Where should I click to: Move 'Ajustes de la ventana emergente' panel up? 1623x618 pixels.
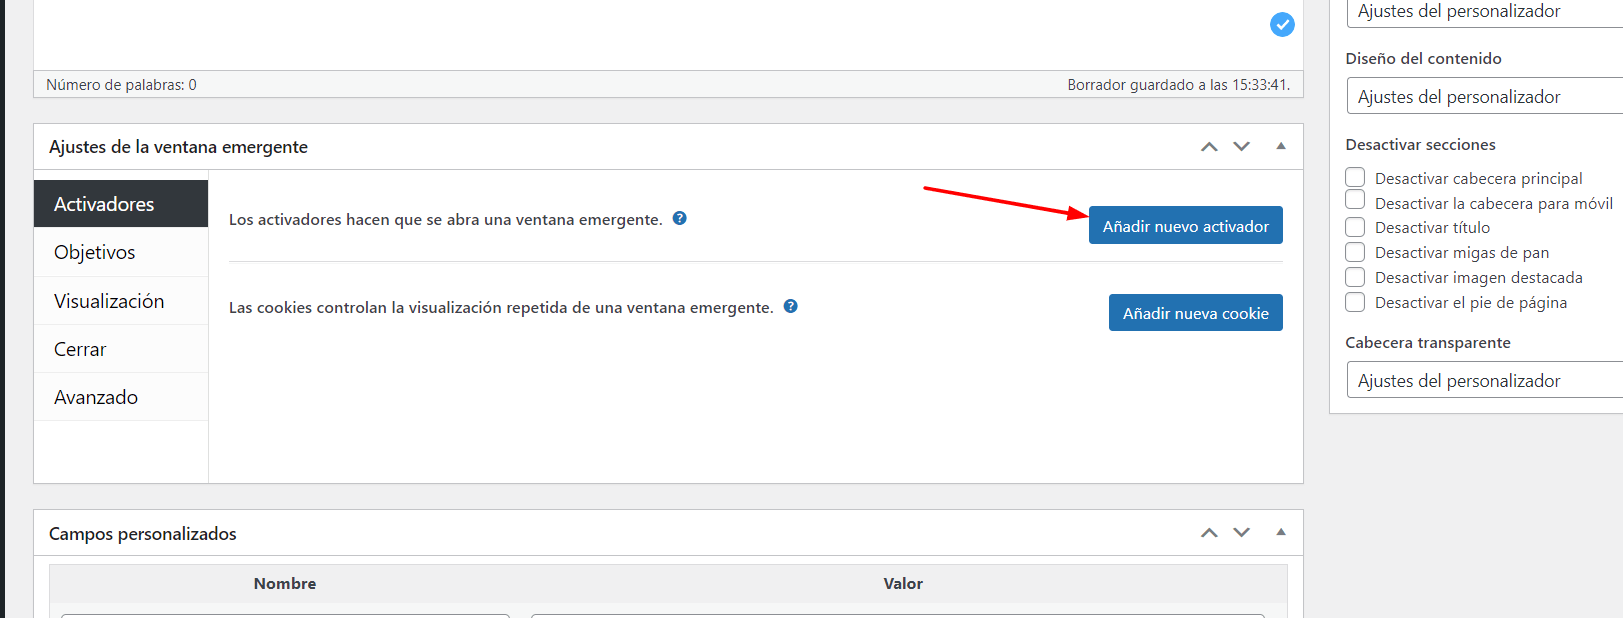(1209, 146)
